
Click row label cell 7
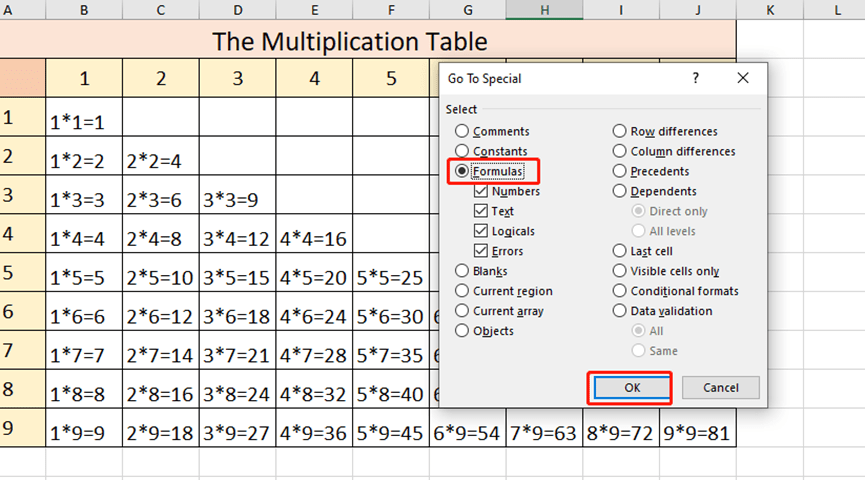(23, 350)
